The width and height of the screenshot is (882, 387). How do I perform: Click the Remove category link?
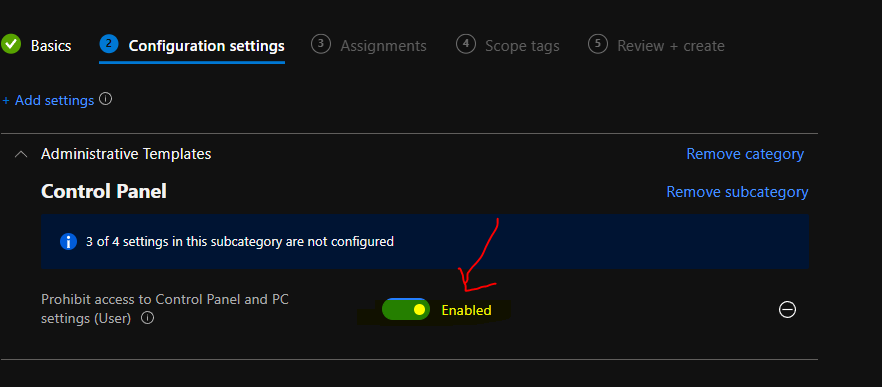tap(745, 154)
